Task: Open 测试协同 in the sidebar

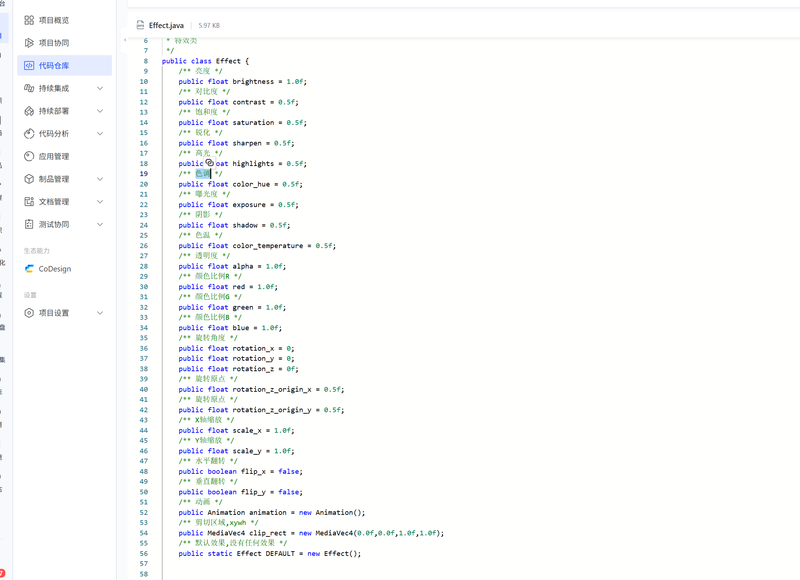Action: point(54,225)
